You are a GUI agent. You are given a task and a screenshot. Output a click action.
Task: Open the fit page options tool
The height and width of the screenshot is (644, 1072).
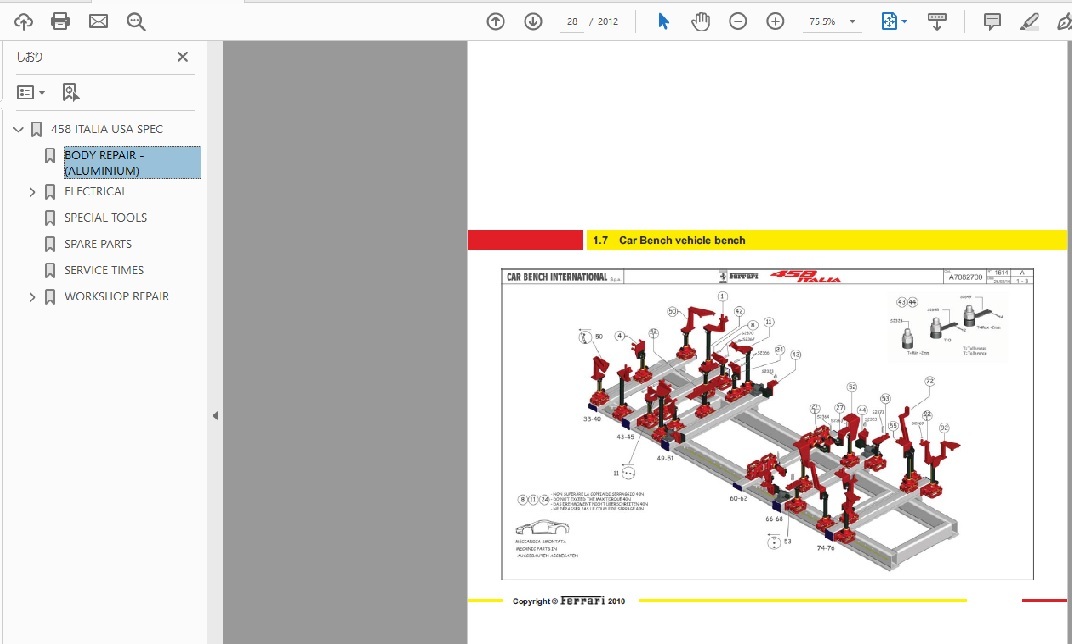click(889, 22)
